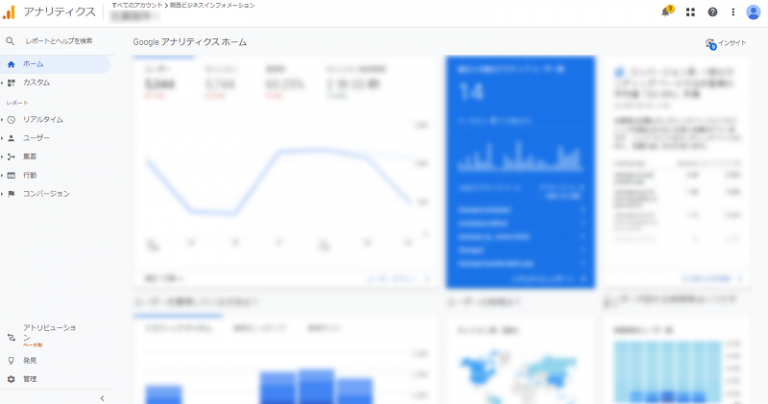Screen dimensions: 768x404
Task: Open the Google apps grid icon
Action: point(690,12)
